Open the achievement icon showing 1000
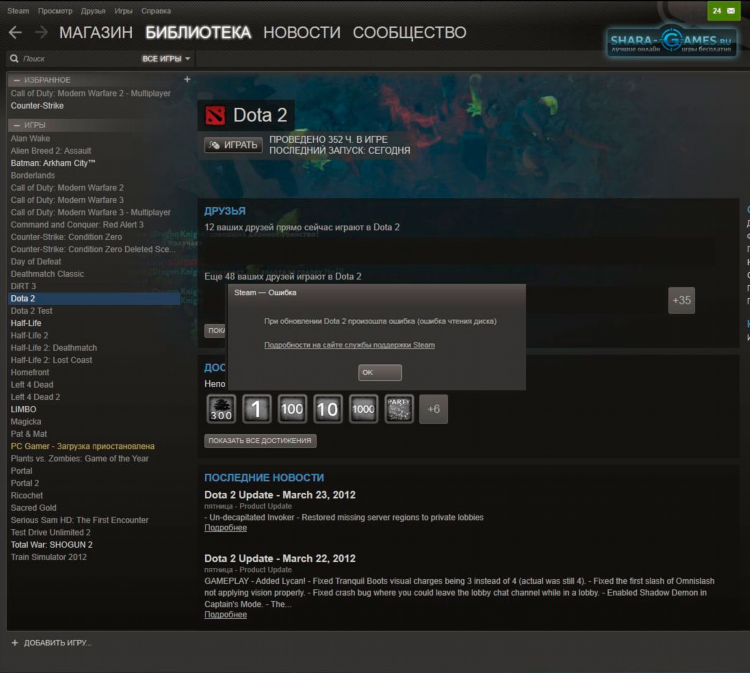This screenshot has height=673, width=750. pos(363,409)
